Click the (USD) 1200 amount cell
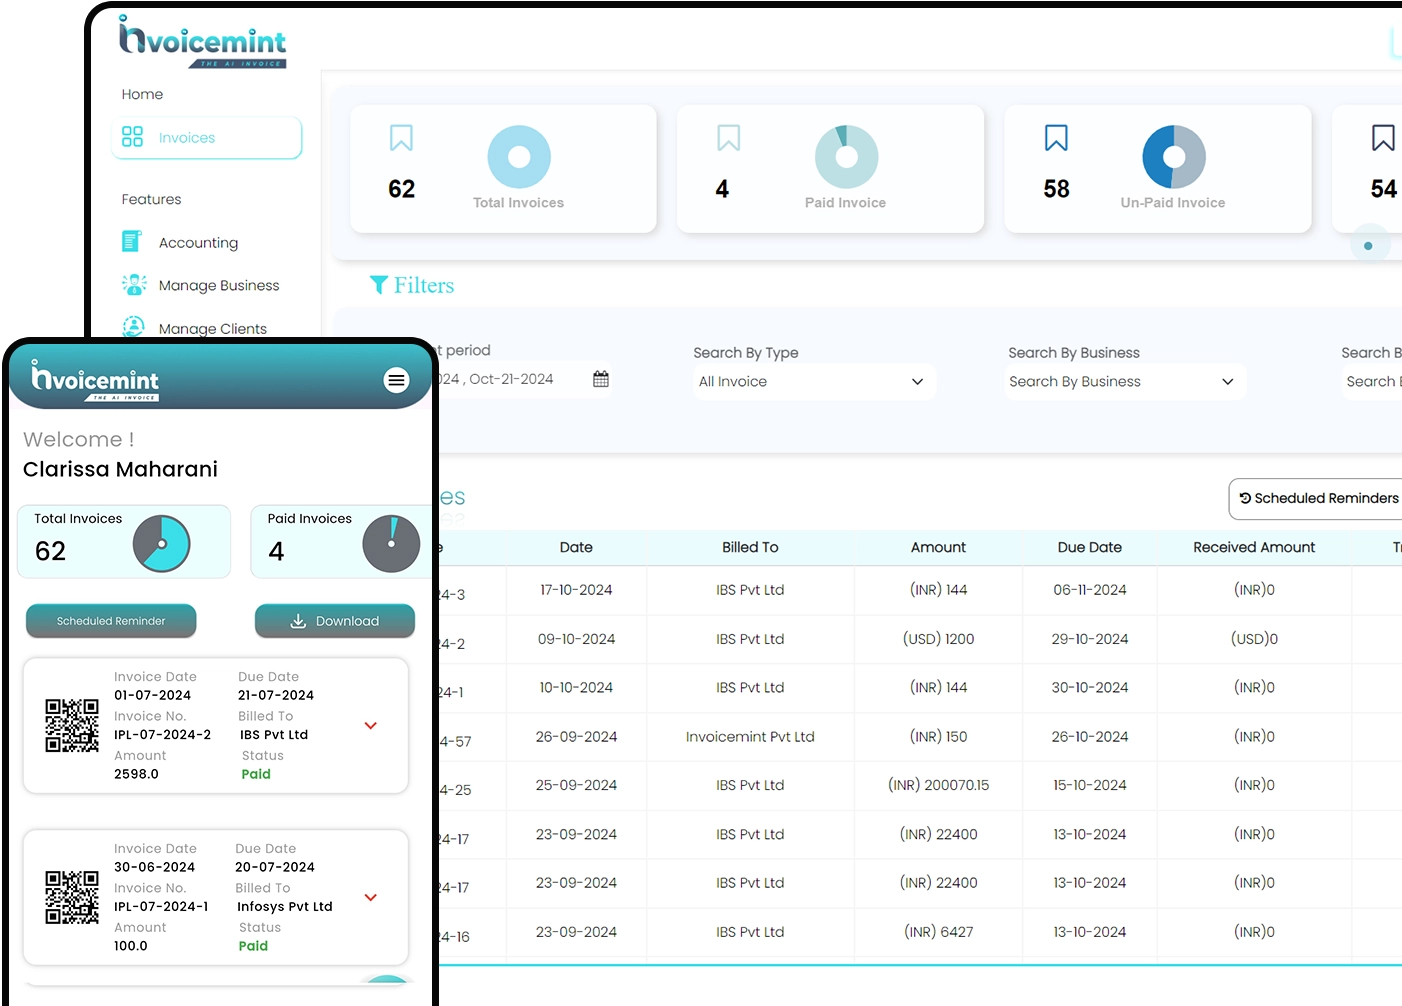Screen dimensions: 1402x1006 (x=938, y=639)
